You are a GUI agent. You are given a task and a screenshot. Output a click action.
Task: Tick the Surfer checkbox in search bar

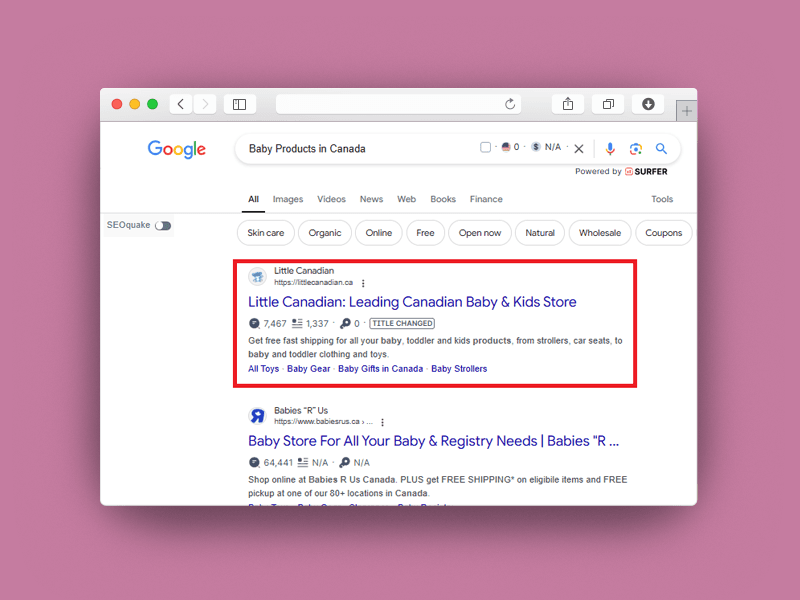[486, 148]
